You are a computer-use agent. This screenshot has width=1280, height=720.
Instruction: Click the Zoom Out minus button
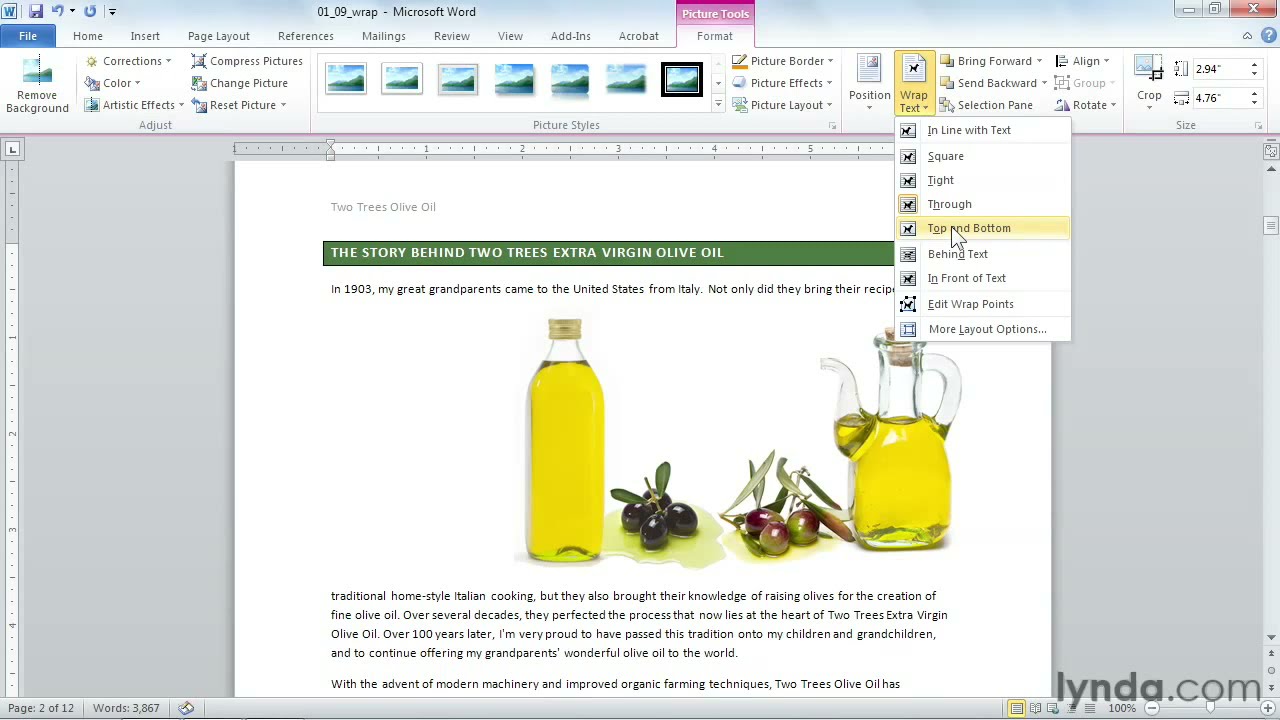[x=1151, y=708]
